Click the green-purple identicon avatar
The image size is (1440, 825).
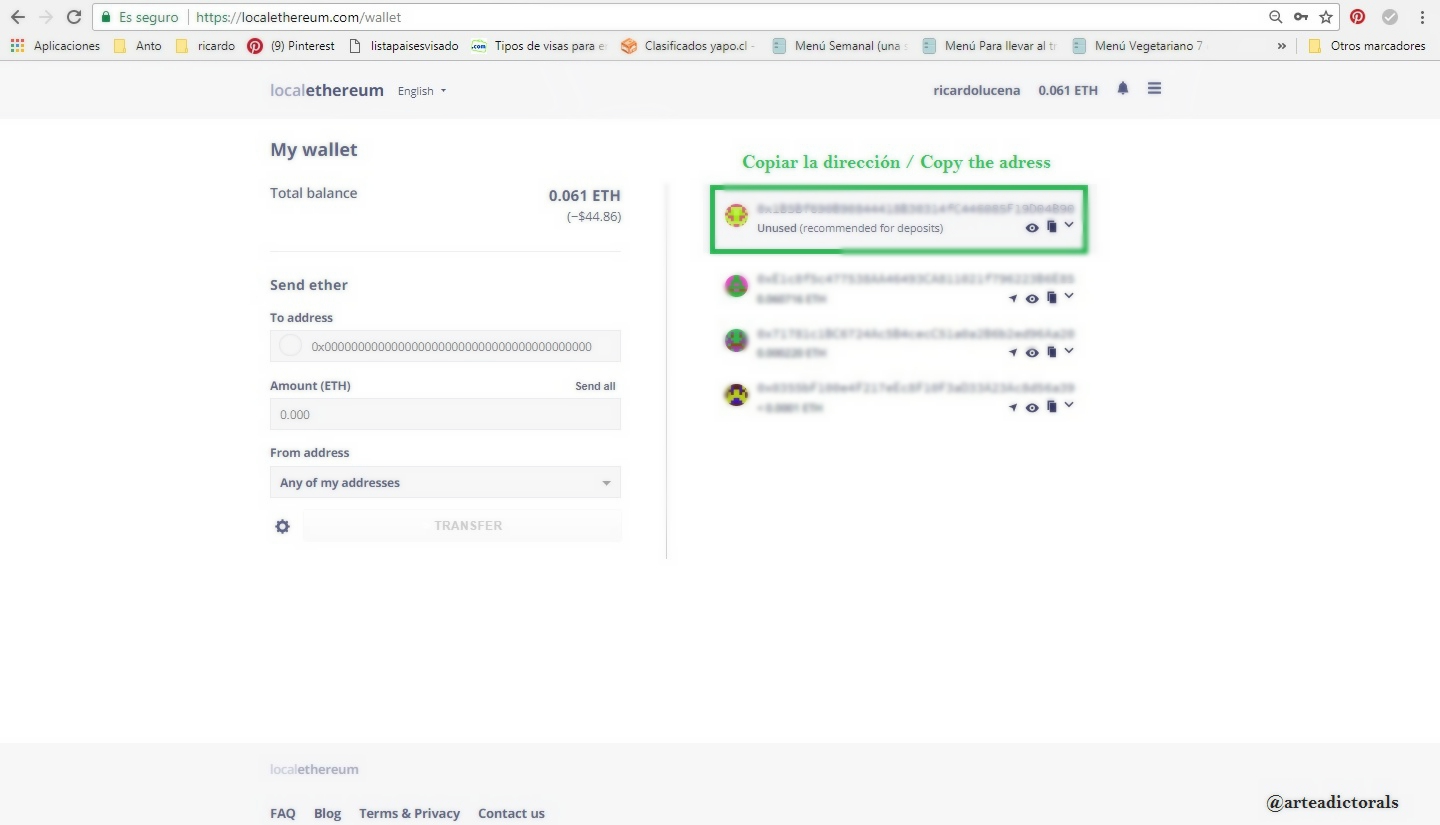[x=736, y=340]
